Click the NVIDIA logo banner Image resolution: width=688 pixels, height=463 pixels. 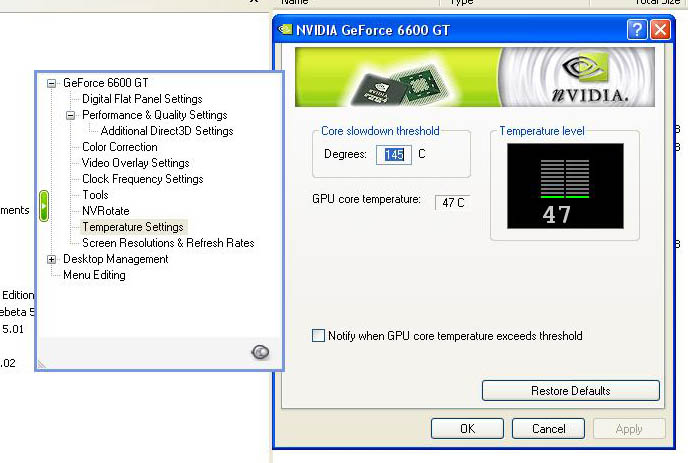[474, 77]
